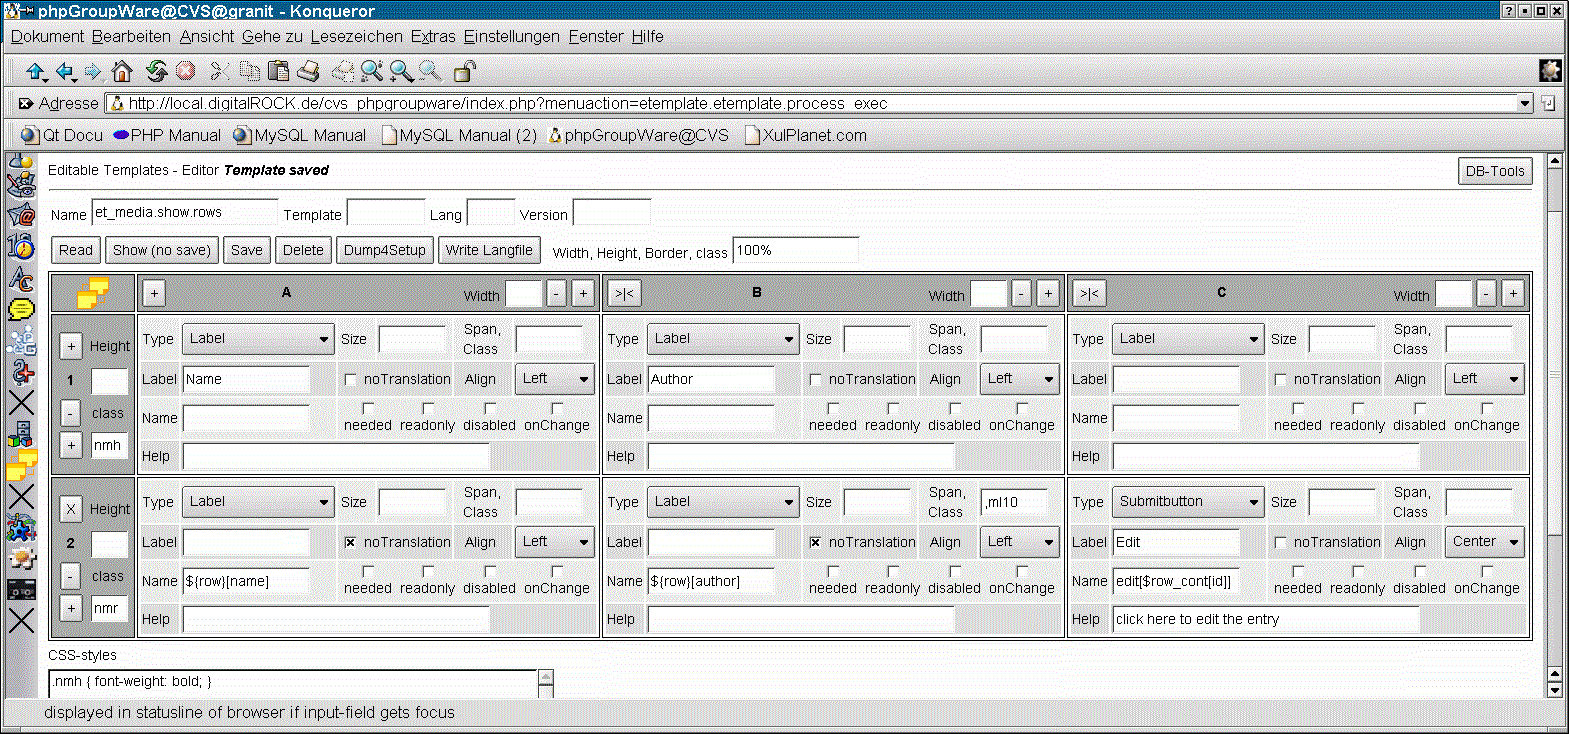The image size is (1569, 734).
Task: Enable noTranslation for the 'Edit' submitbutton cell
Action: pos(1280,542)
